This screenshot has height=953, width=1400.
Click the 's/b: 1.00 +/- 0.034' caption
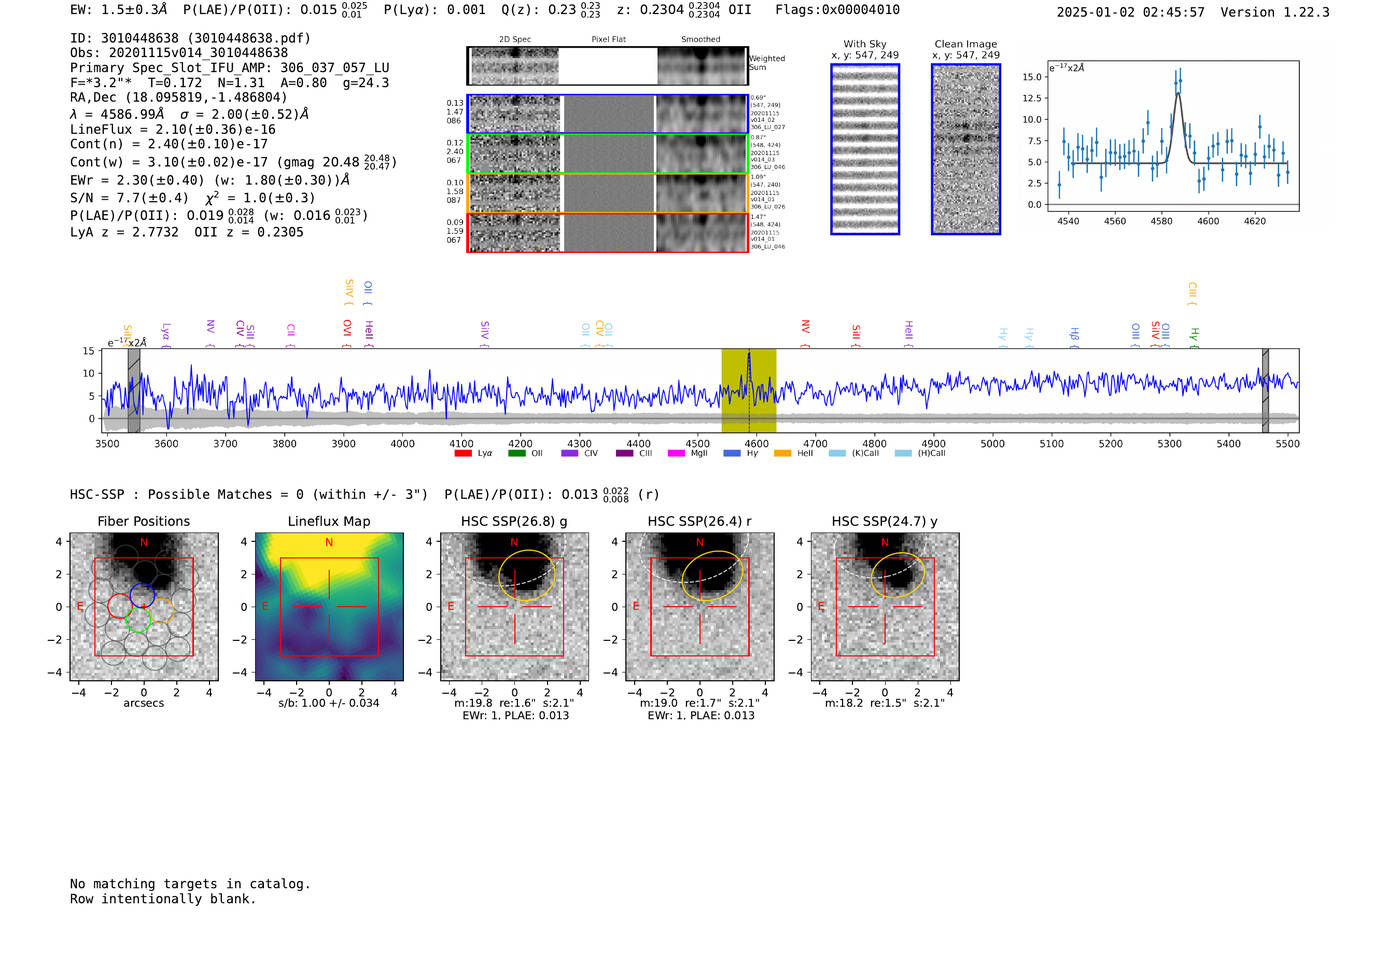[x=329, y=703]
